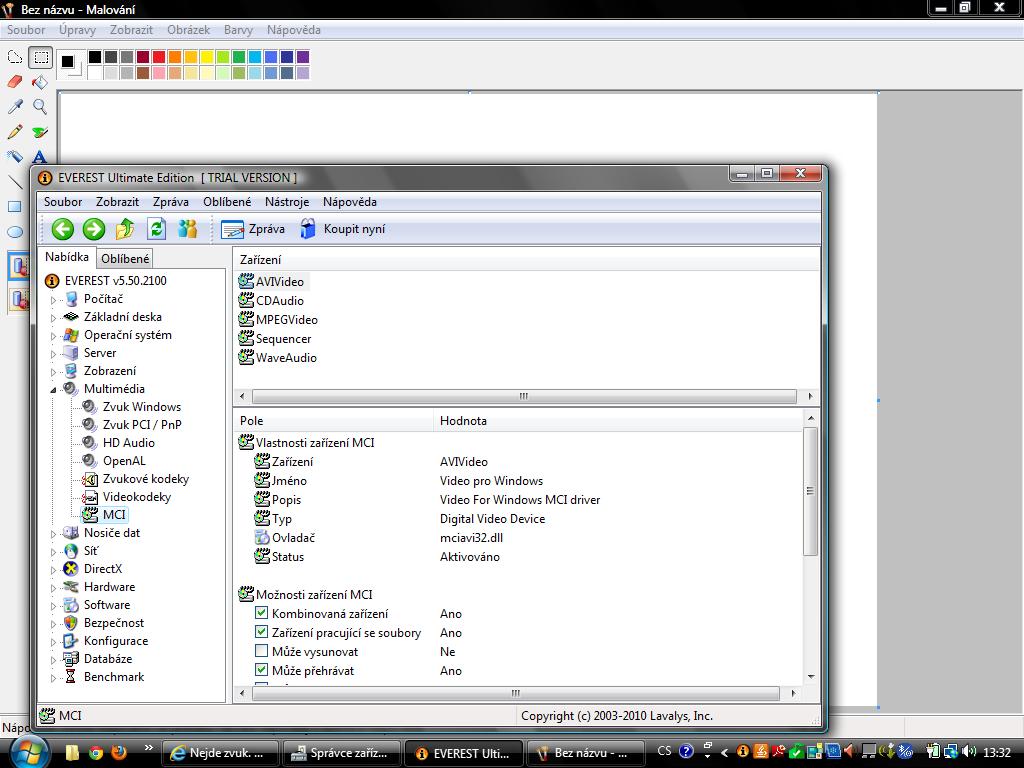The image size is (1024, 768).
Task: Click the Pole column header
Action: point(333,421)
